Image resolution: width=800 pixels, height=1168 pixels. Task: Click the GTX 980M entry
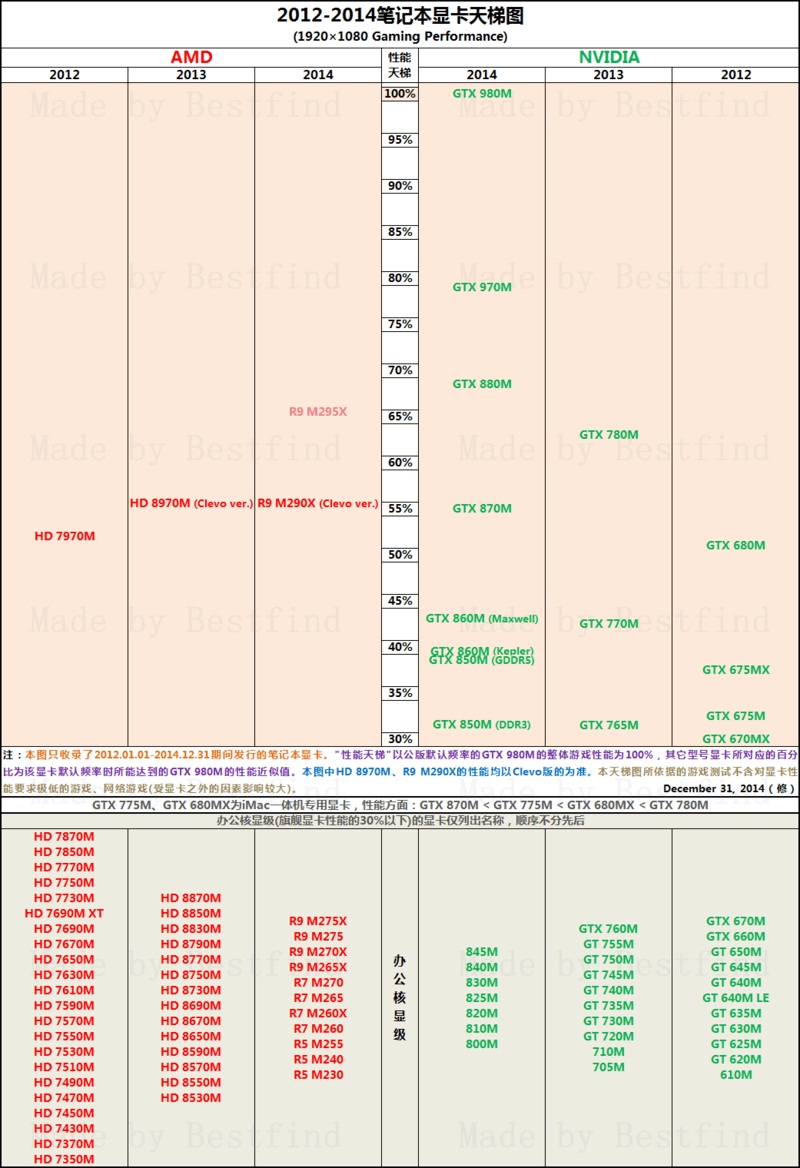[x=482, y=93]
